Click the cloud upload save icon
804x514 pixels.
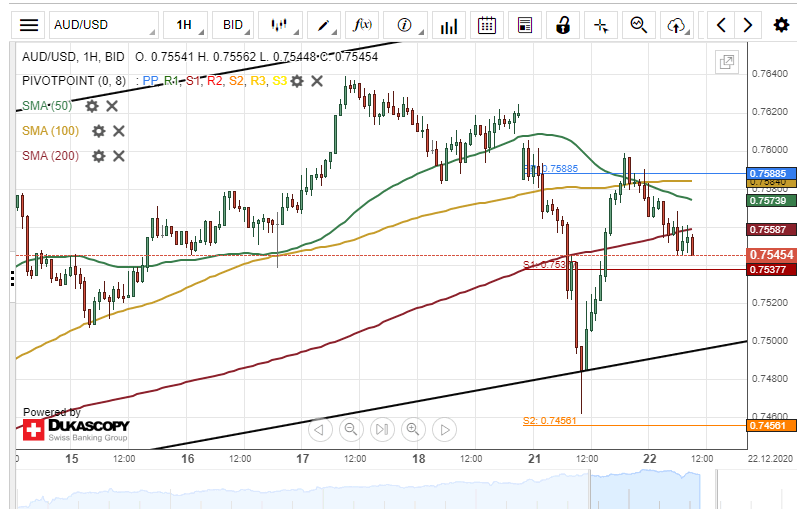click(x=677, y=25)
